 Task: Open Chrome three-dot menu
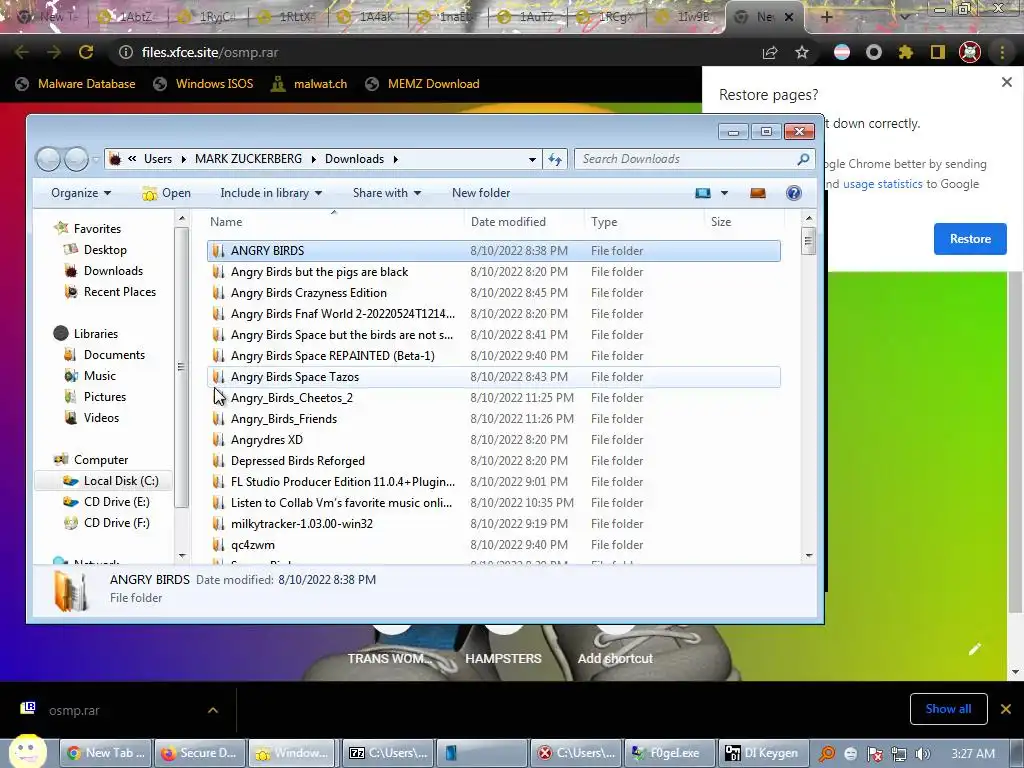click(1002, 52)
